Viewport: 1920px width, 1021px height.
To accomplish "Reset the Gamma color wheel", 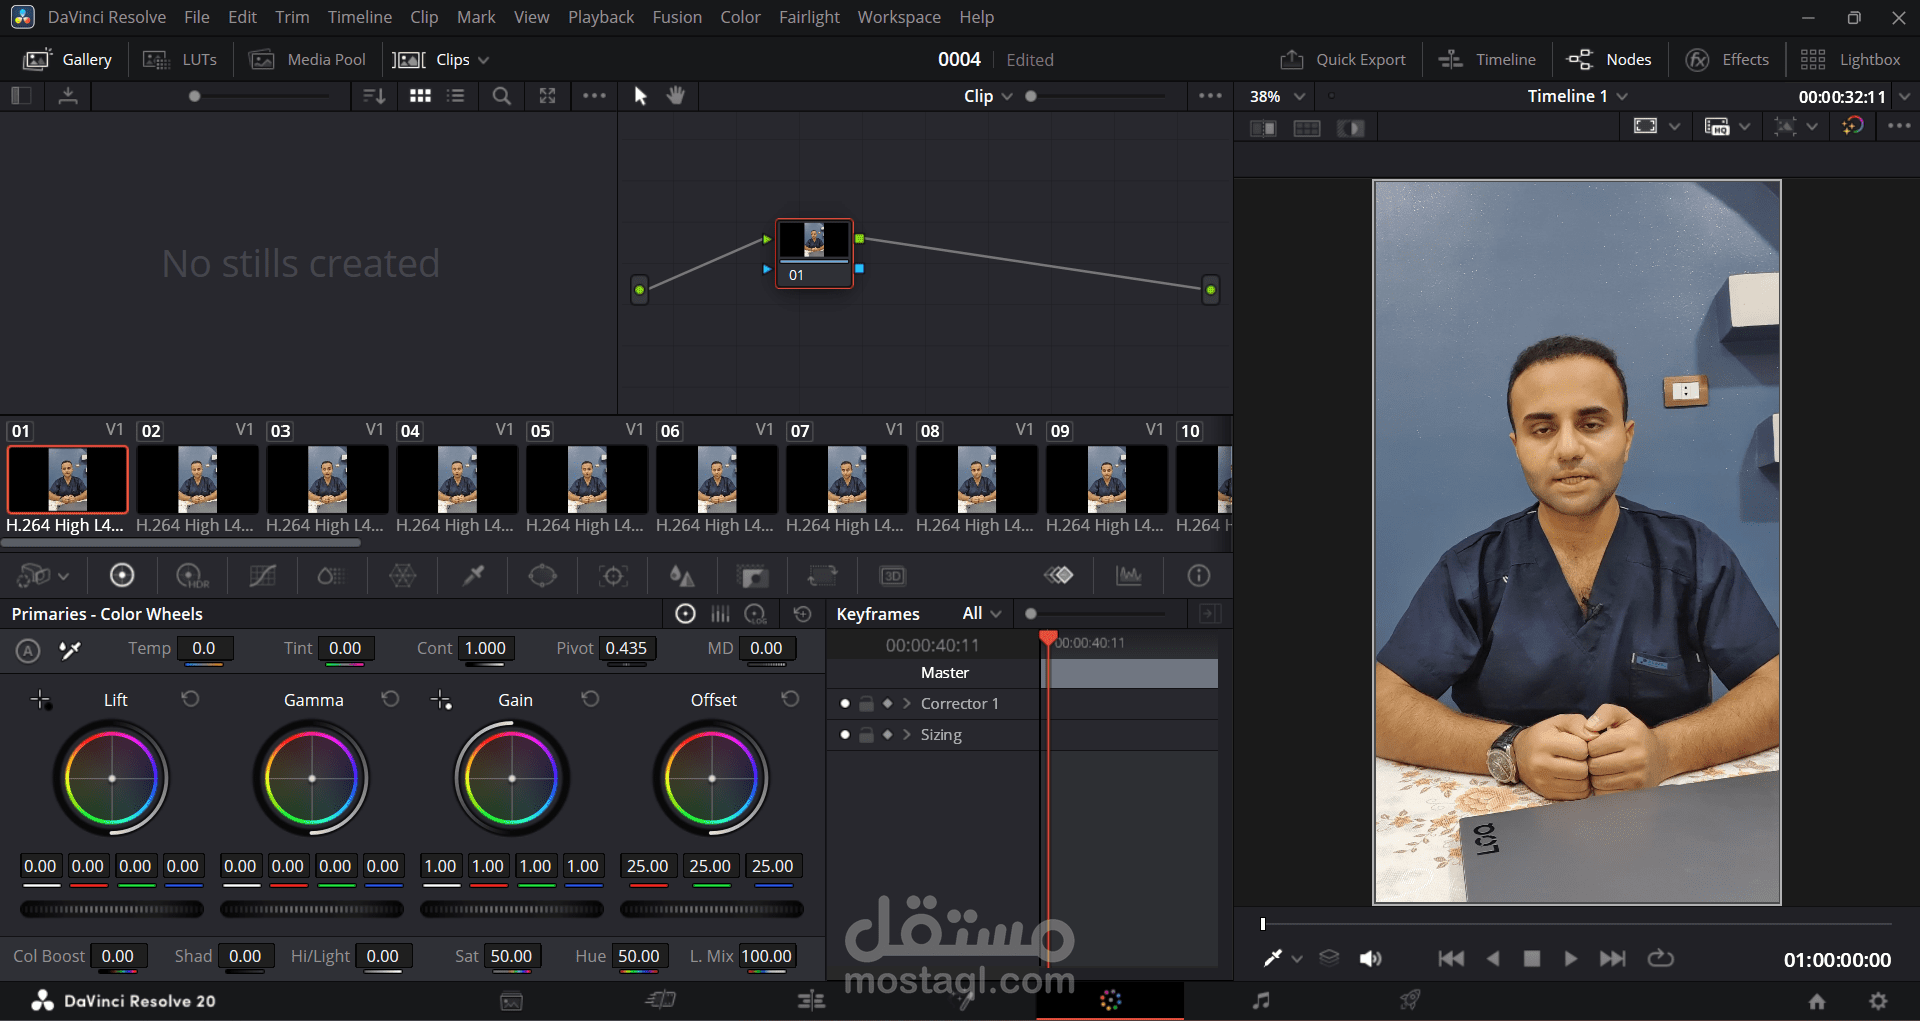I will pyautogui.click(x=390, y=699).
